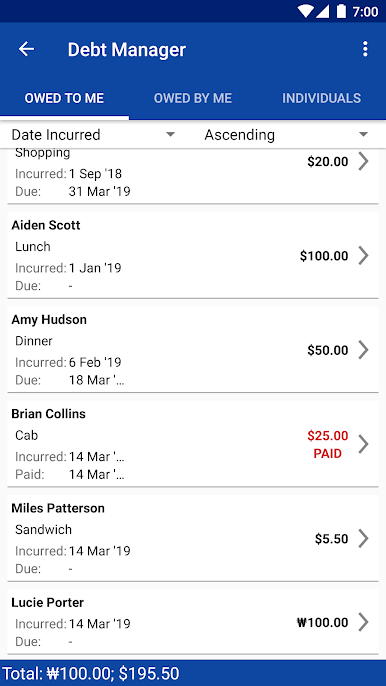
Task: Tap the $5.50 Sandwich amount
Action: pyautogui.click(x=332, y=539)
